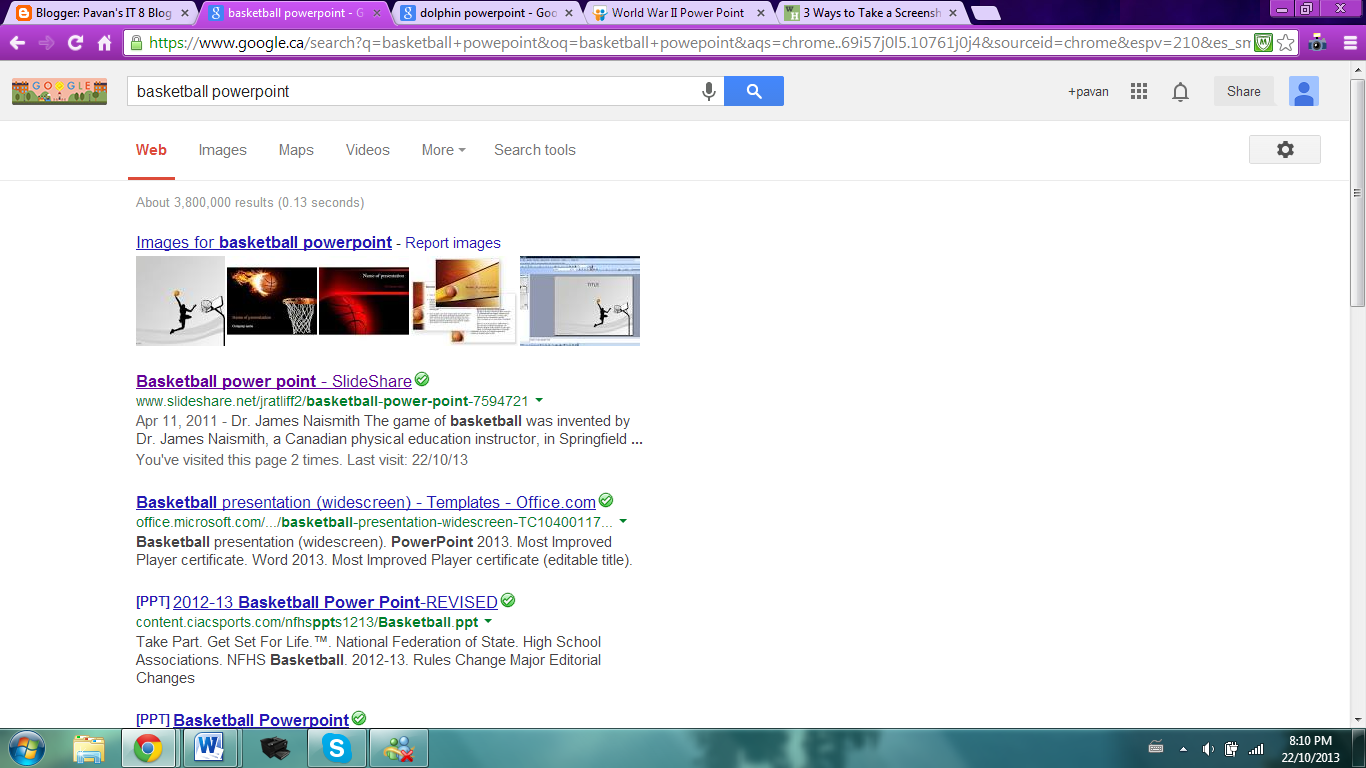Click green safety checkmark beside SlideShare result

point(422,380)
